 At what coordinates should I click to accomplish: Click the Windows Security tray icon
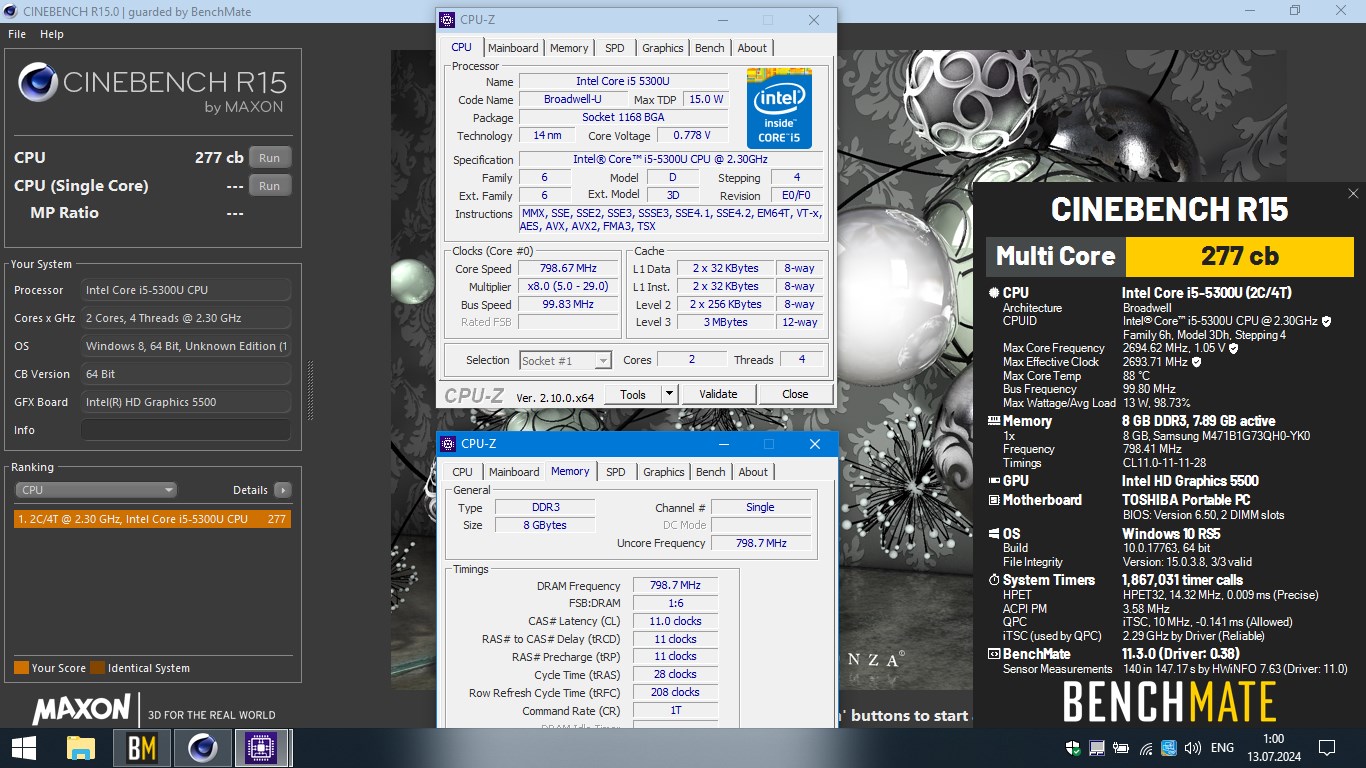1073,748
